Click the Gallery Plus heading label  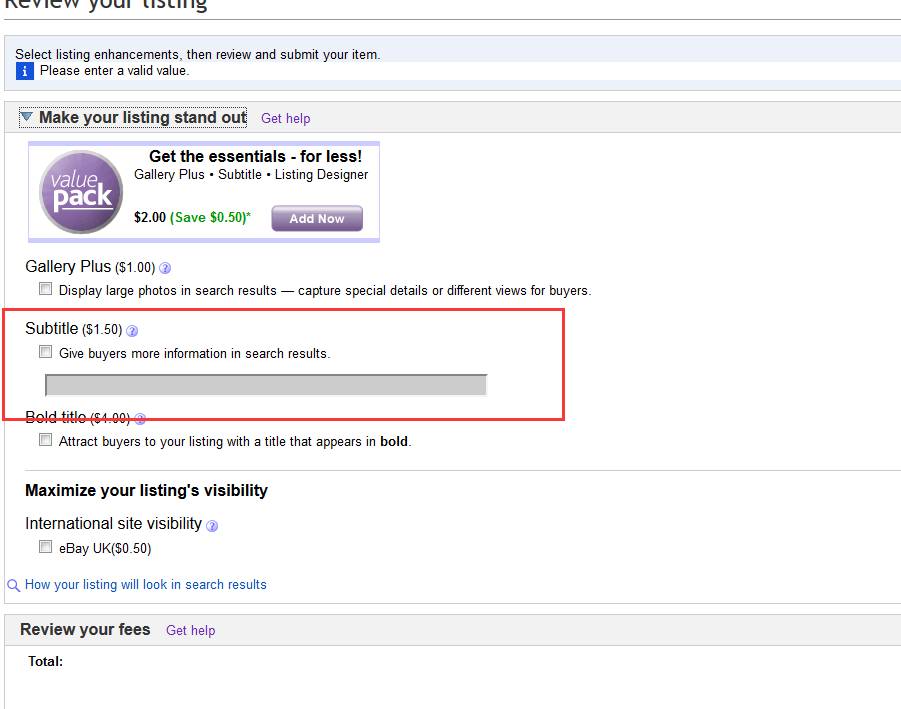[68, 267]
